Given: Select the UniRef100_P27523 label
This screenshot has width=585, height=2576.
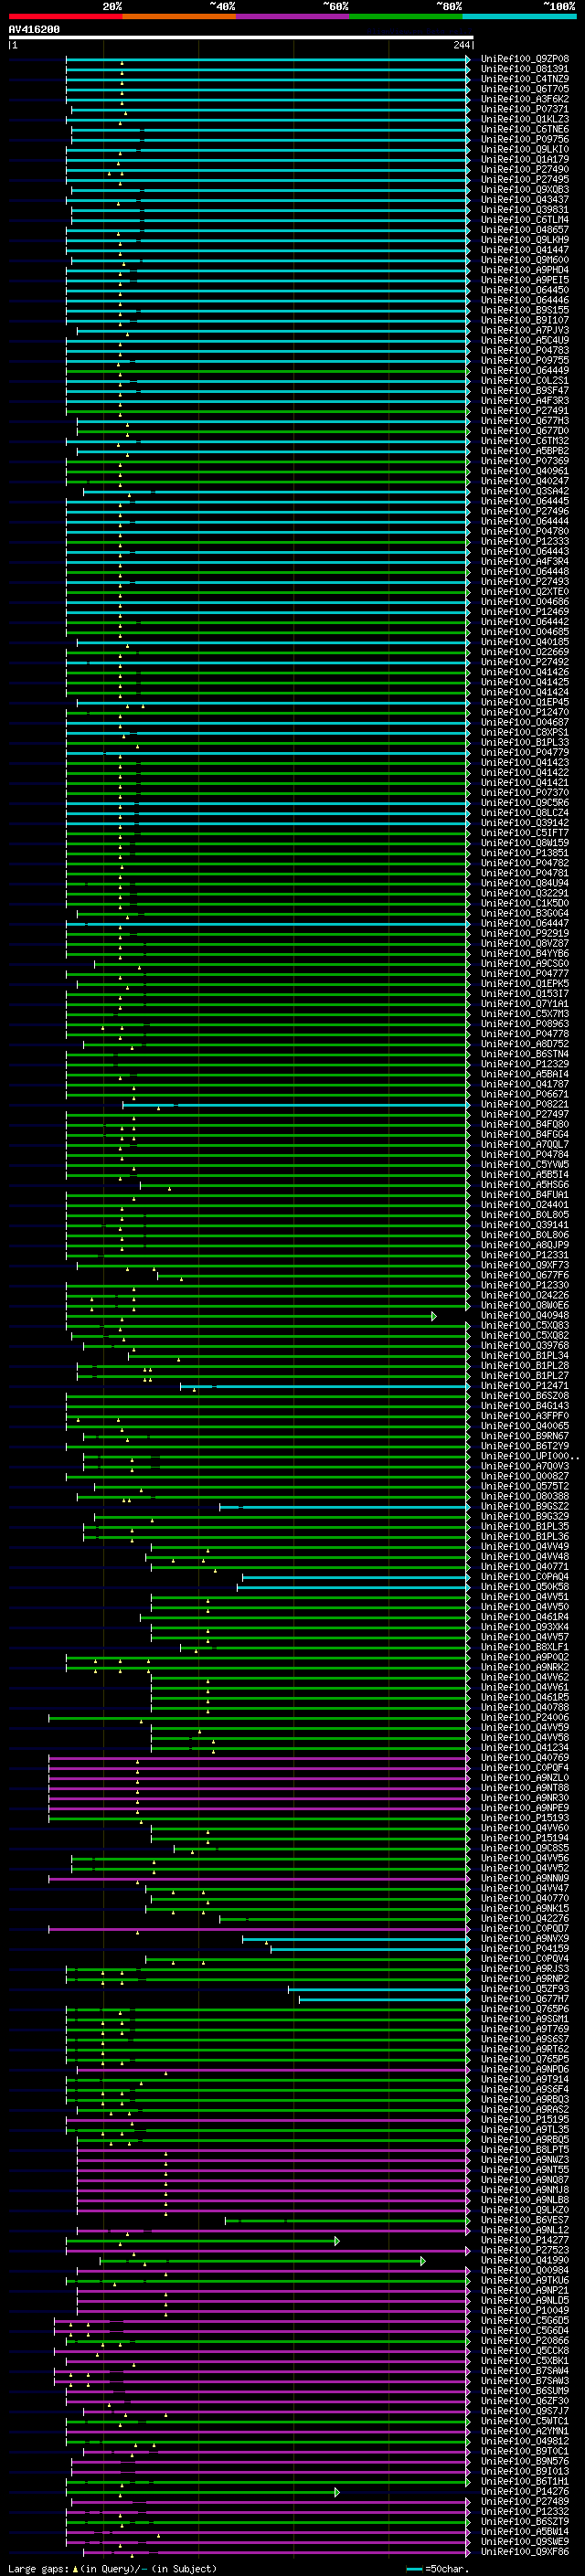Looking at the screenshot, I should pos(525,2250).
